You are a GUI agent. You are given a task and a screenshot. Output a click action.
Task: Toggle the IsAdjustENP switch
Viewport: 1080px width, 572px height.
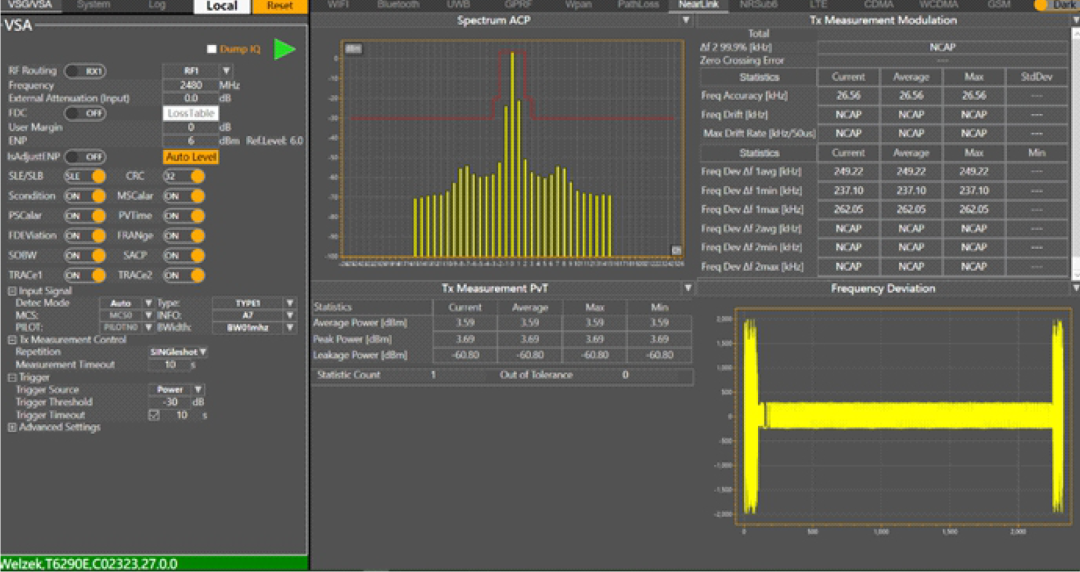tap(85, 156)
